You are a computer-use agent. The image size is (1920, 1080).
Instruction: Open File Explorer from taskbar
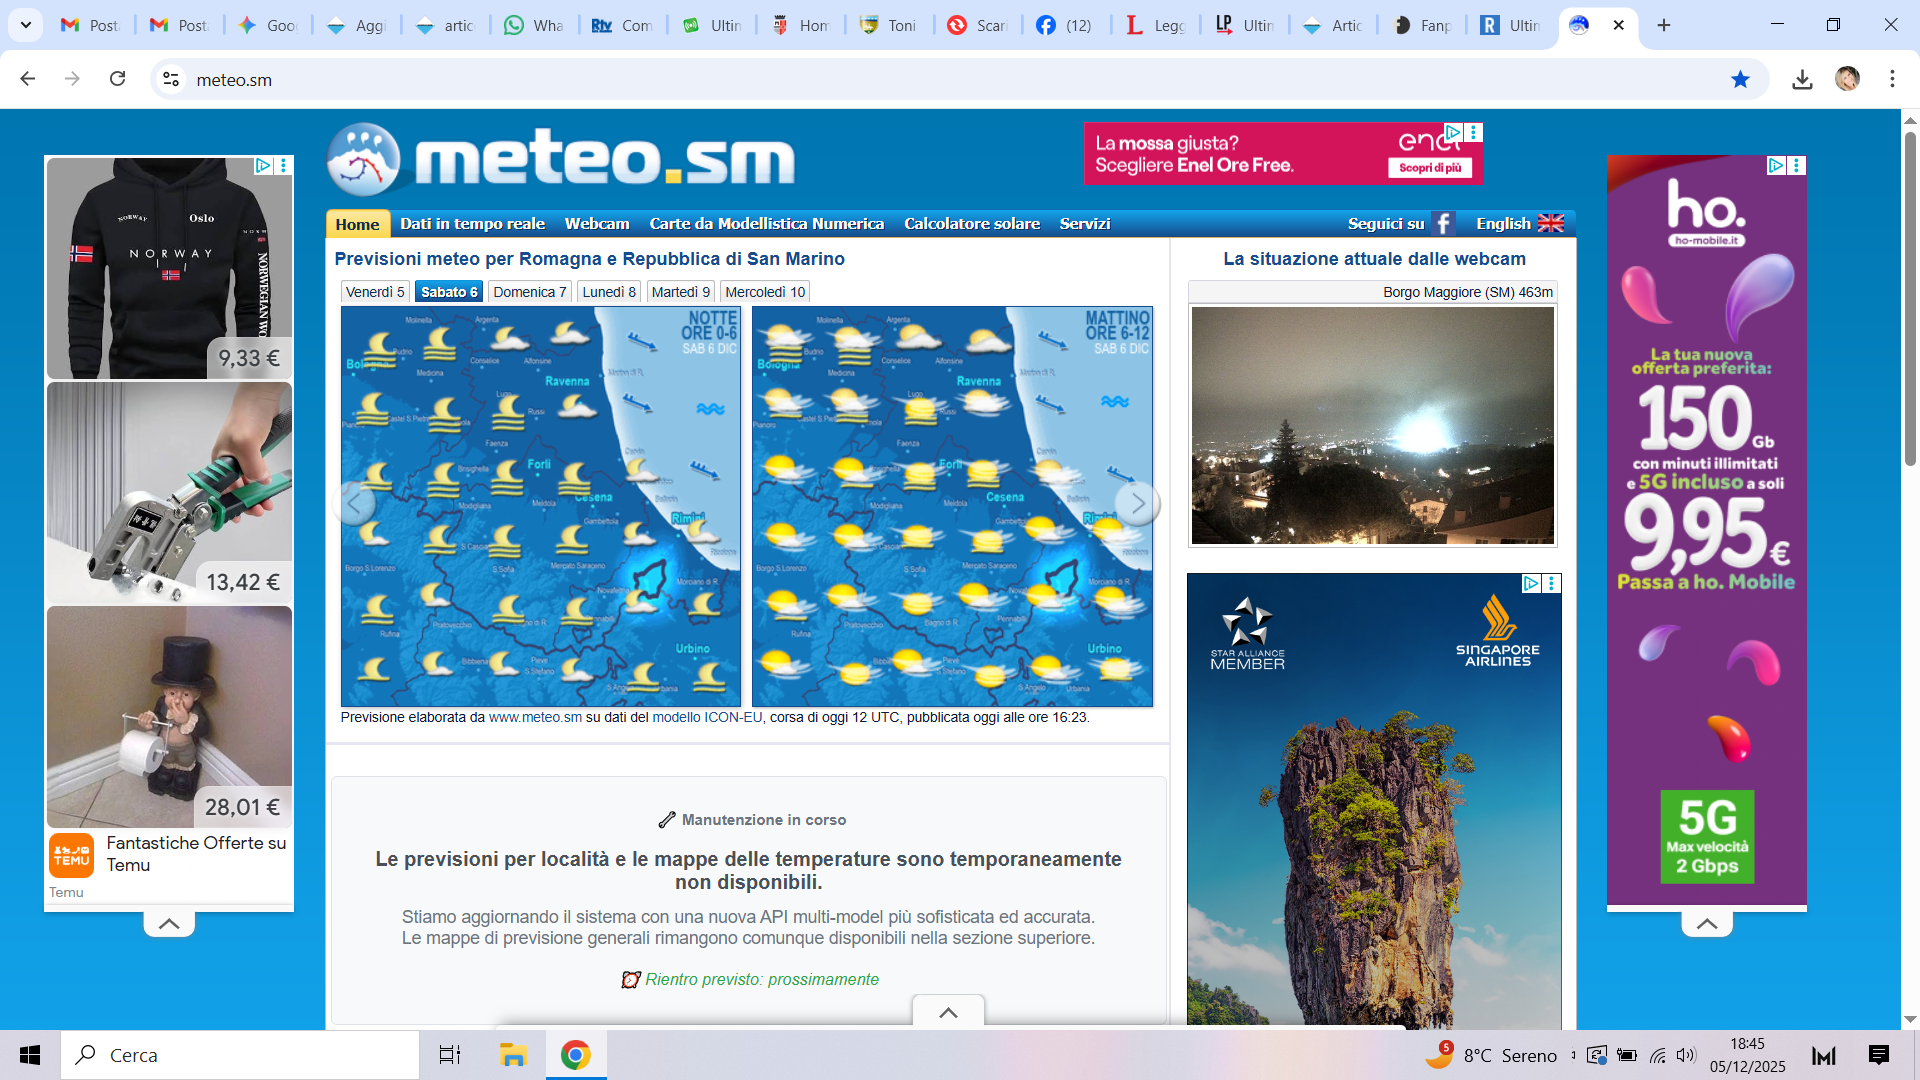tap(513, 1055)
